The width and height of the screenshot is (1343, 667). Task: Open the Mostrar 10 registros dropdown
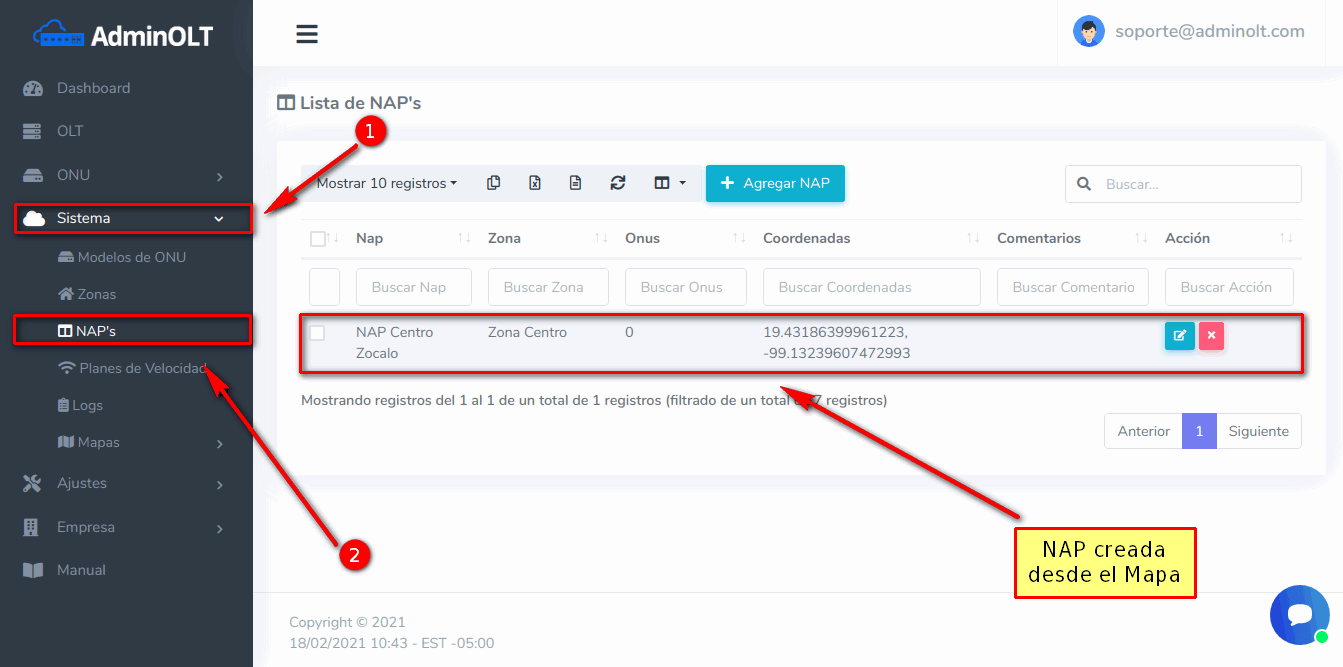(386, 183)
